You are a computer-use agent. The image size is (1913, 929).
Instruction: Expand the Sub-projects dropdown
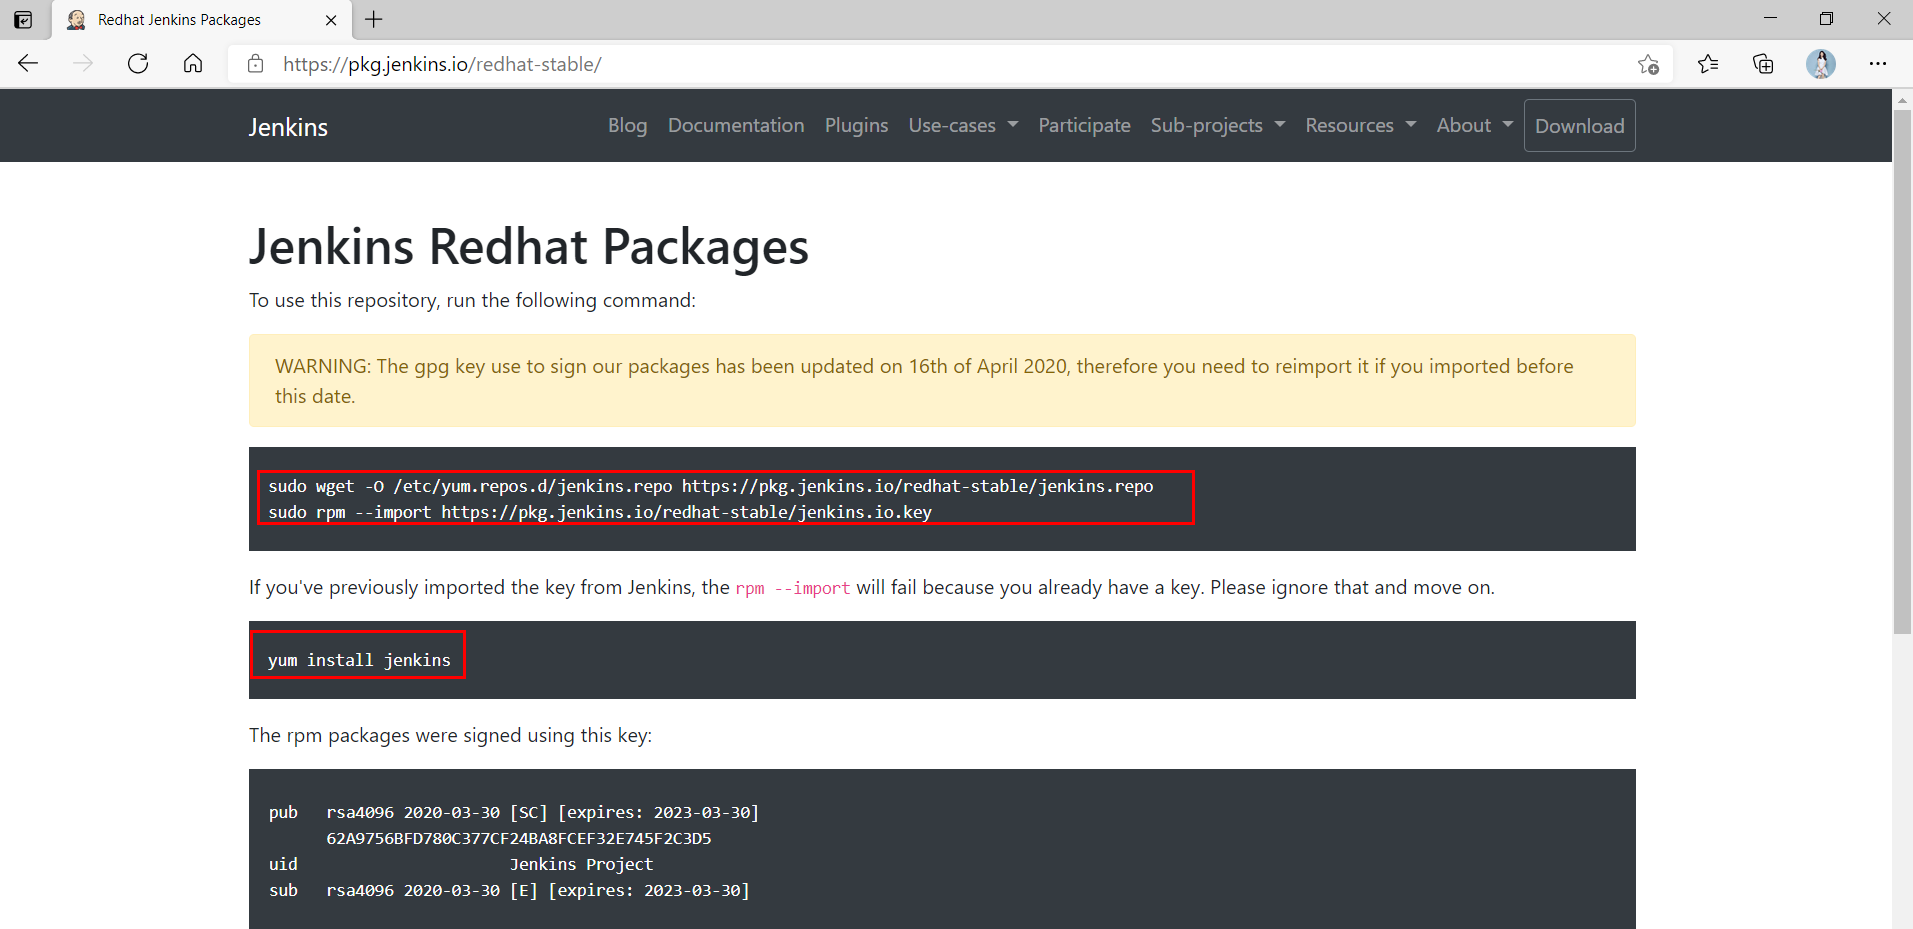[1217, 125]
